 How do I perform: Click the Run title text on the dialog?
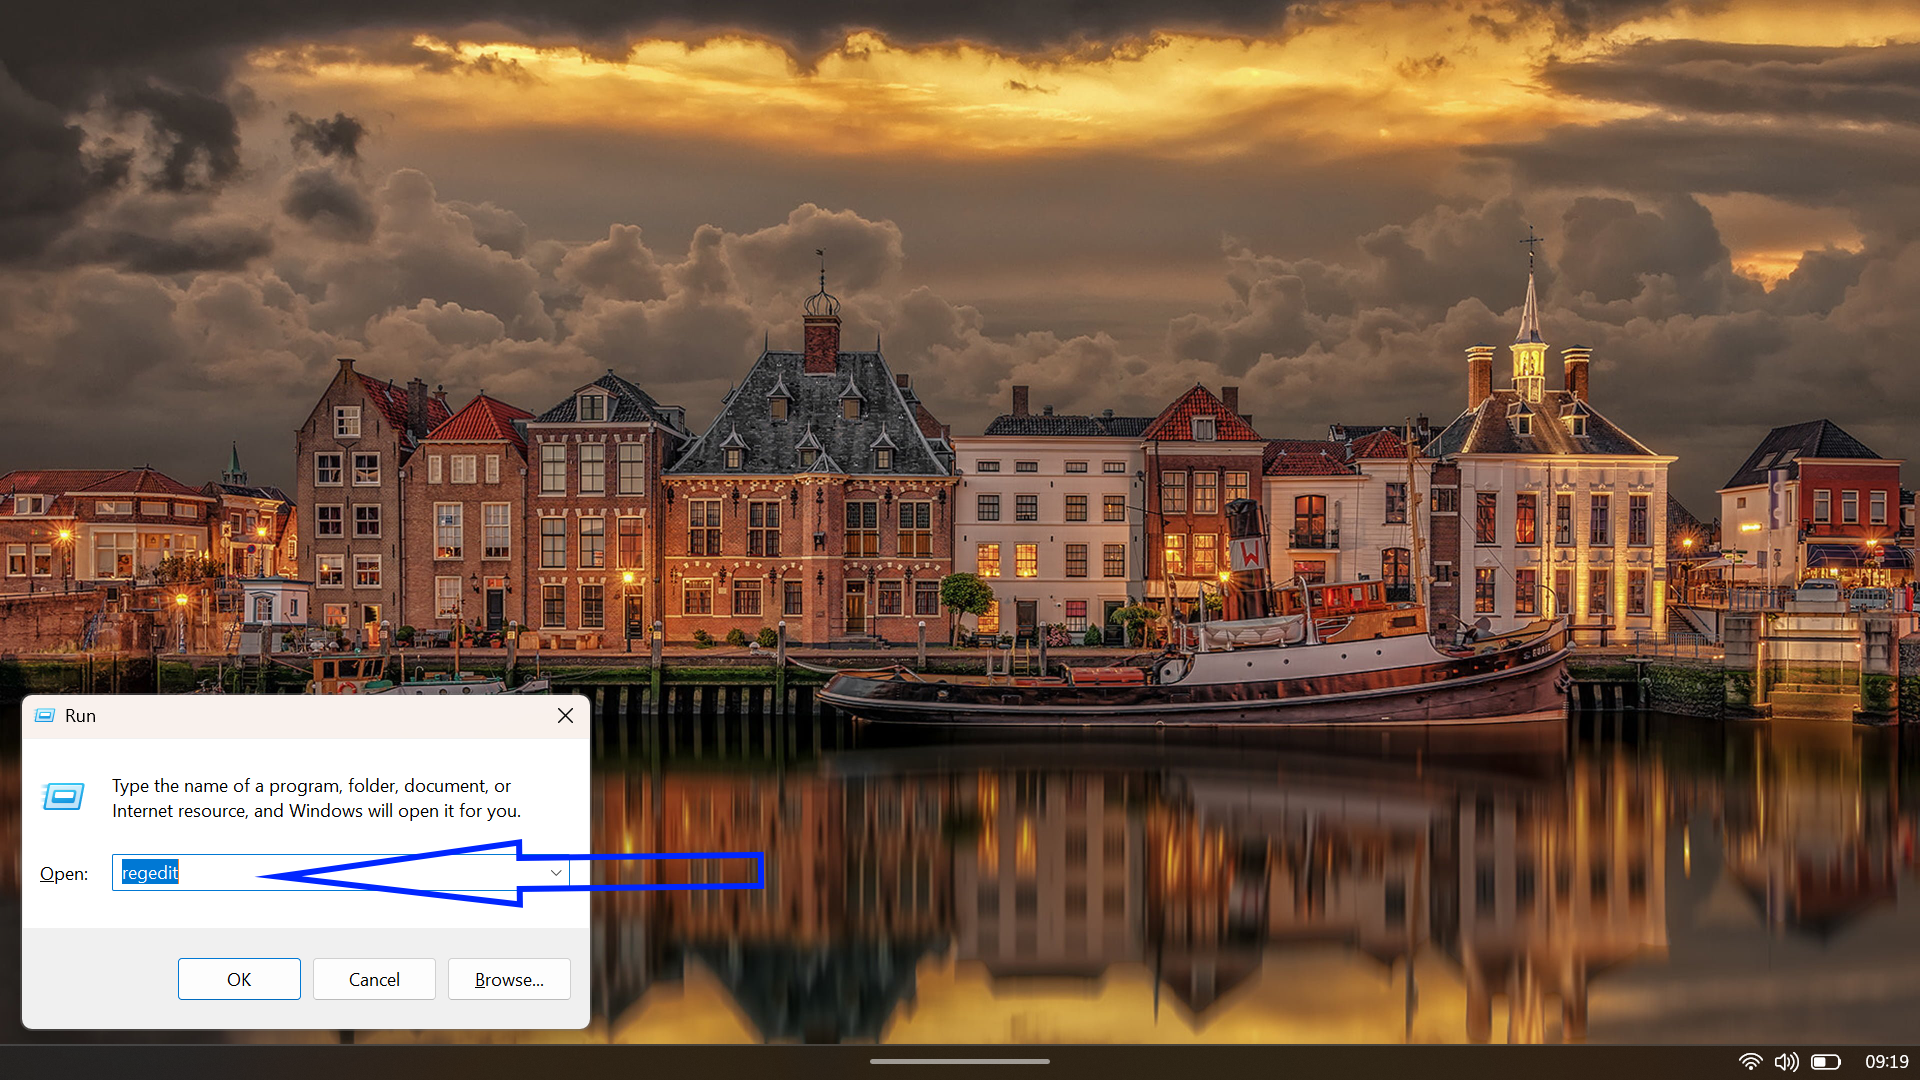(81, 715)
